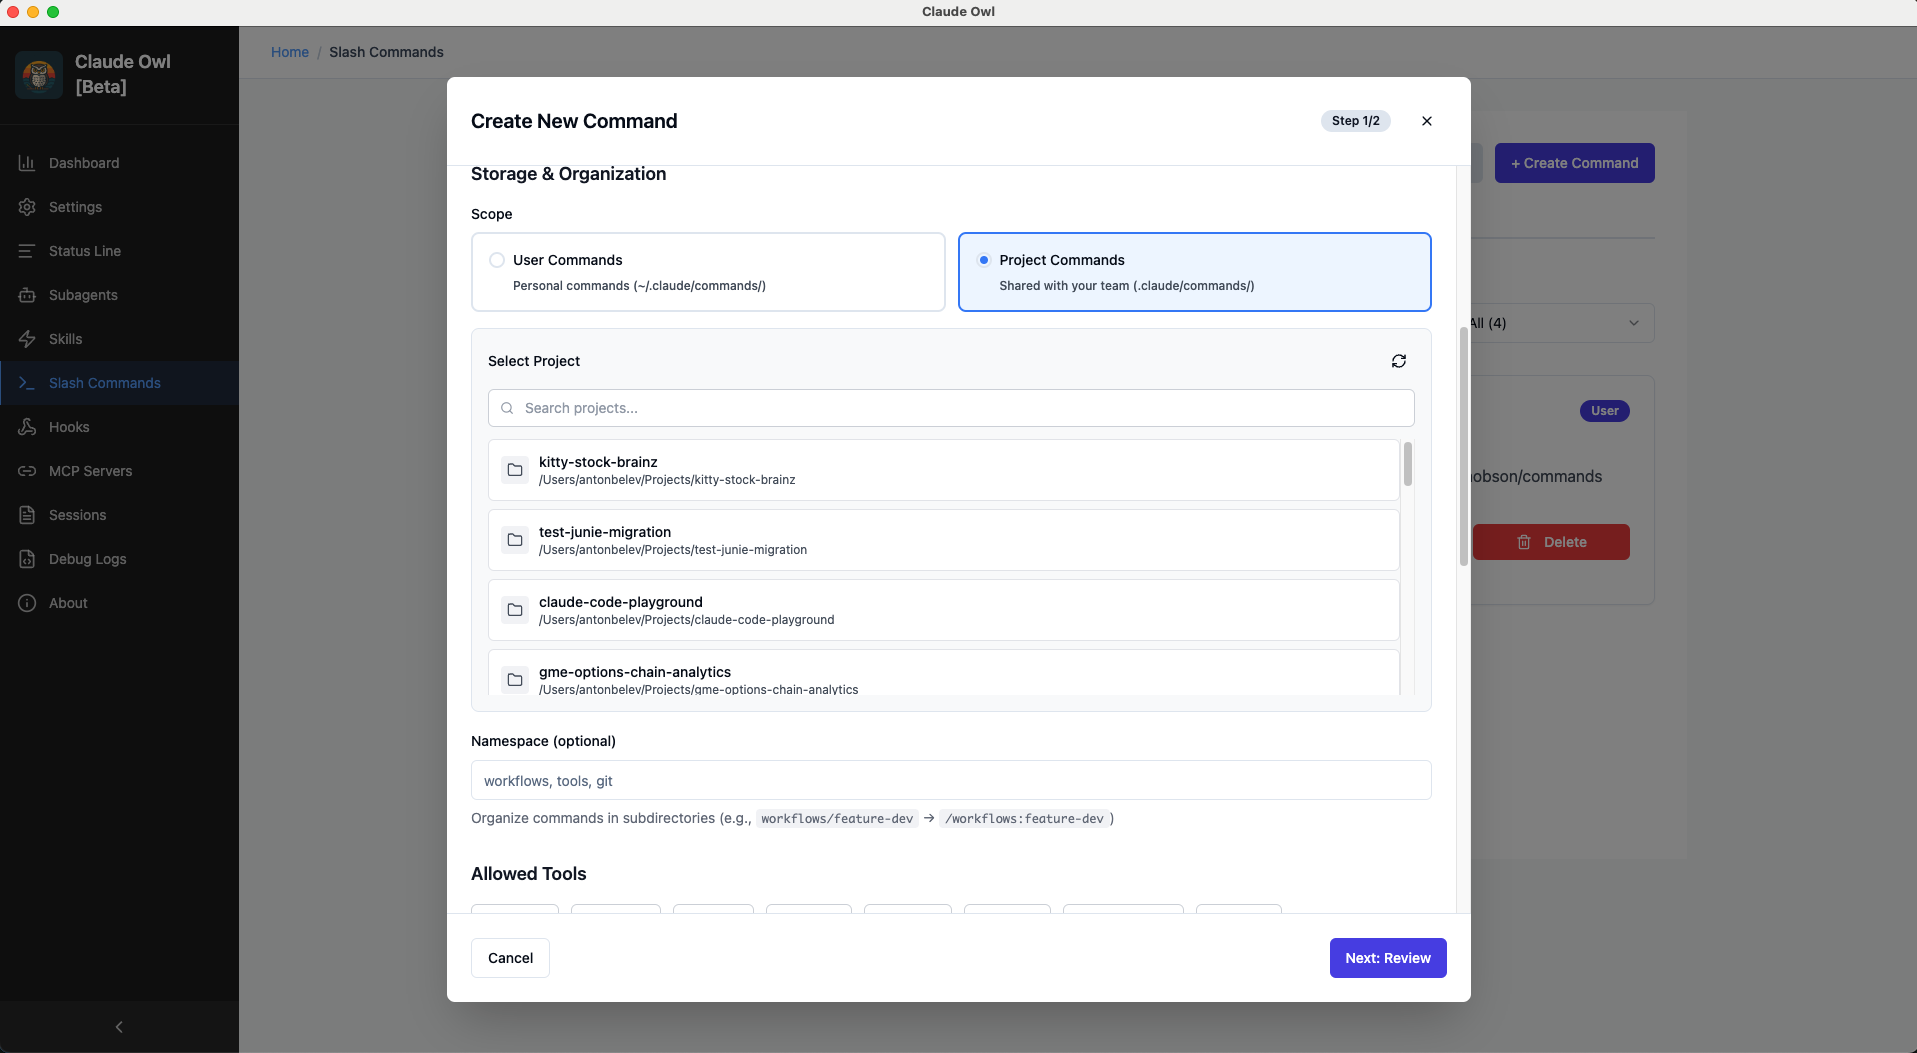Refresh the project list with the refresh icon

point(1398,361)
